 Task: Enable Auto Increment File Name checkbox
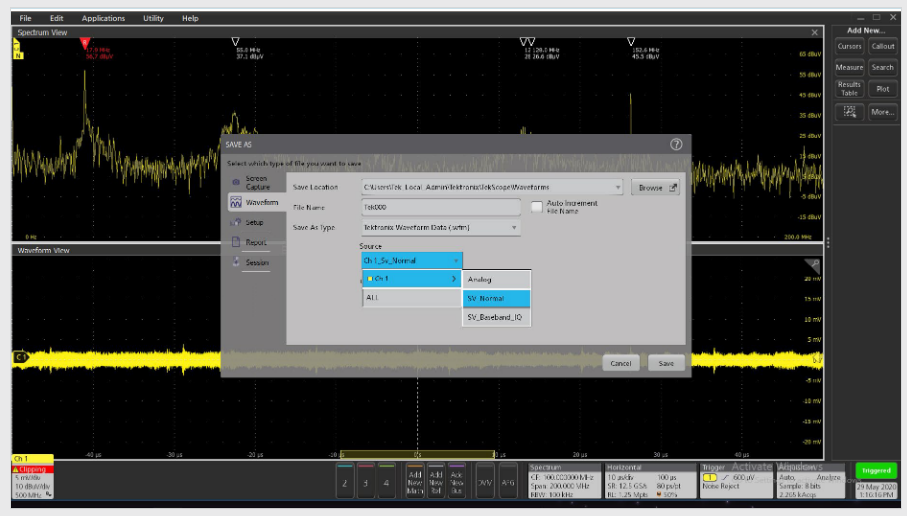(537, 207)
